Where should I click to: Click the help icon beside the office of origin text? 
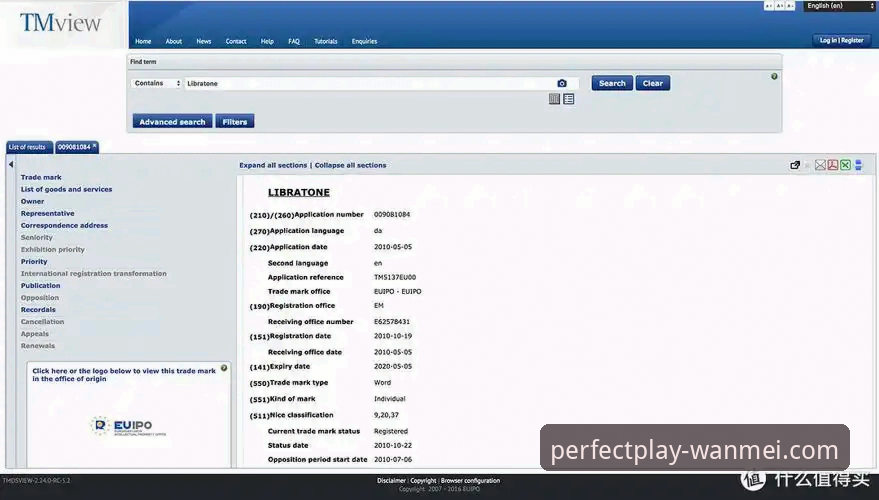point(224,368)
